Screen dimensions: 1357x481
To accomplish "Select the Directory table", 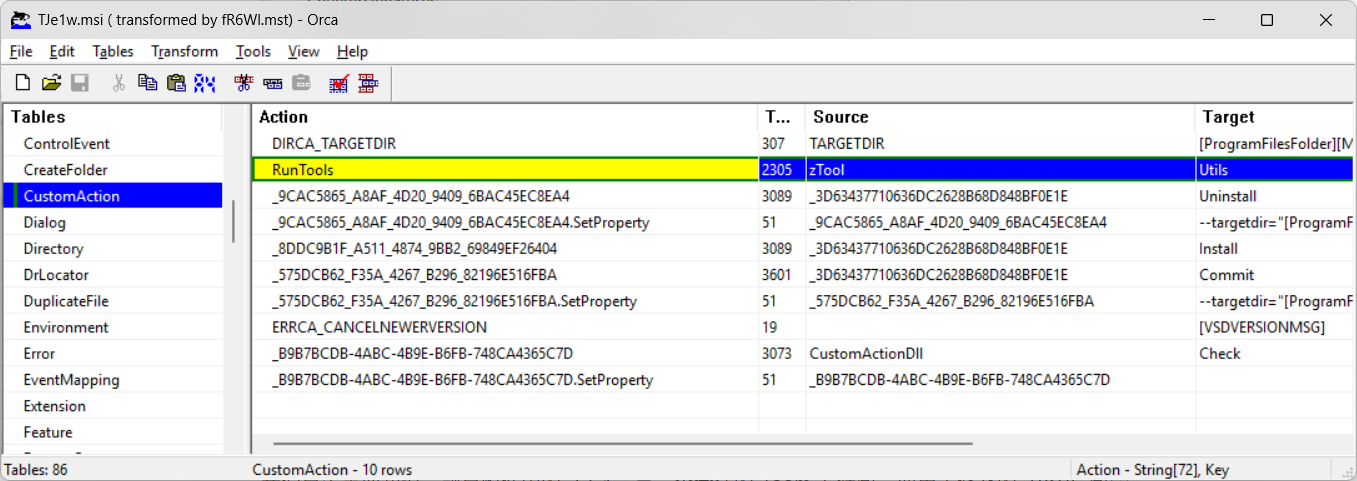I will [53, 248].
